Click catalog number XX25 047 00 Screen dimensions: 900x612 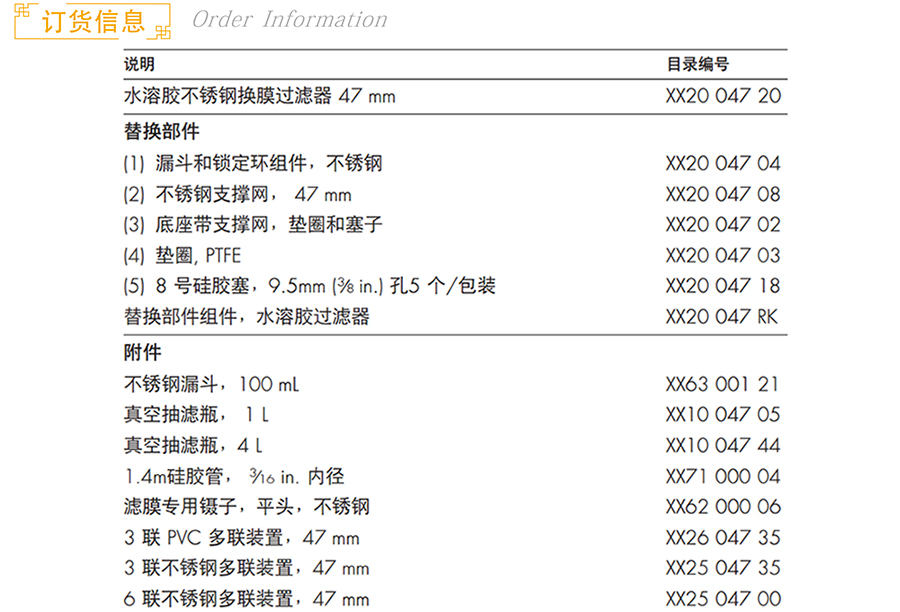722,599
